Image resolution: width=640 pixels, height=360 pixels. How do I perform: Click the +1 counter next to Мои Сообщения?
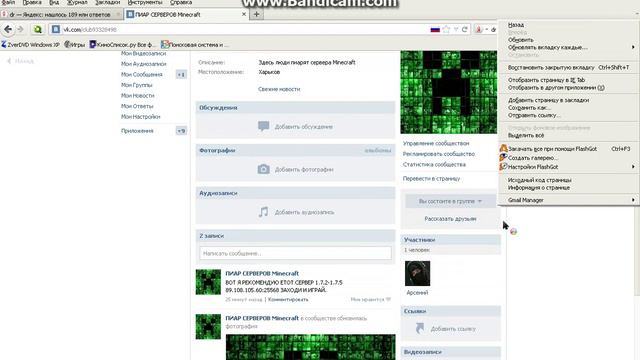coord(181,74)
